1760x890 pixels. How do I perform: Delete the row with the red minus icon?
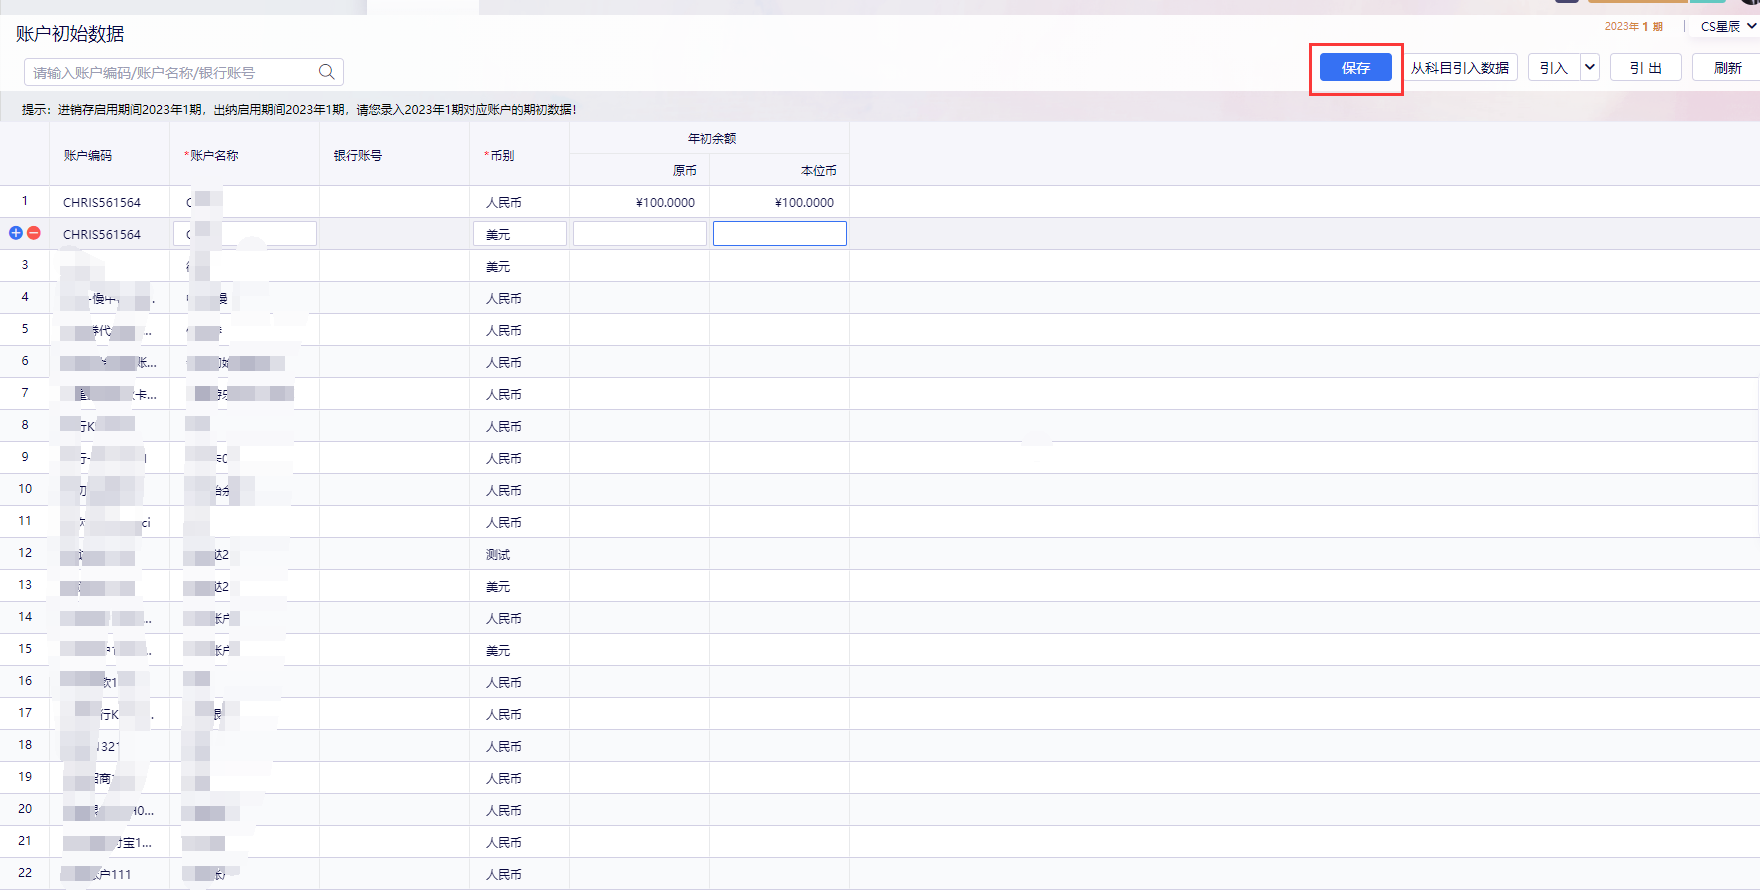click(34, 233)
